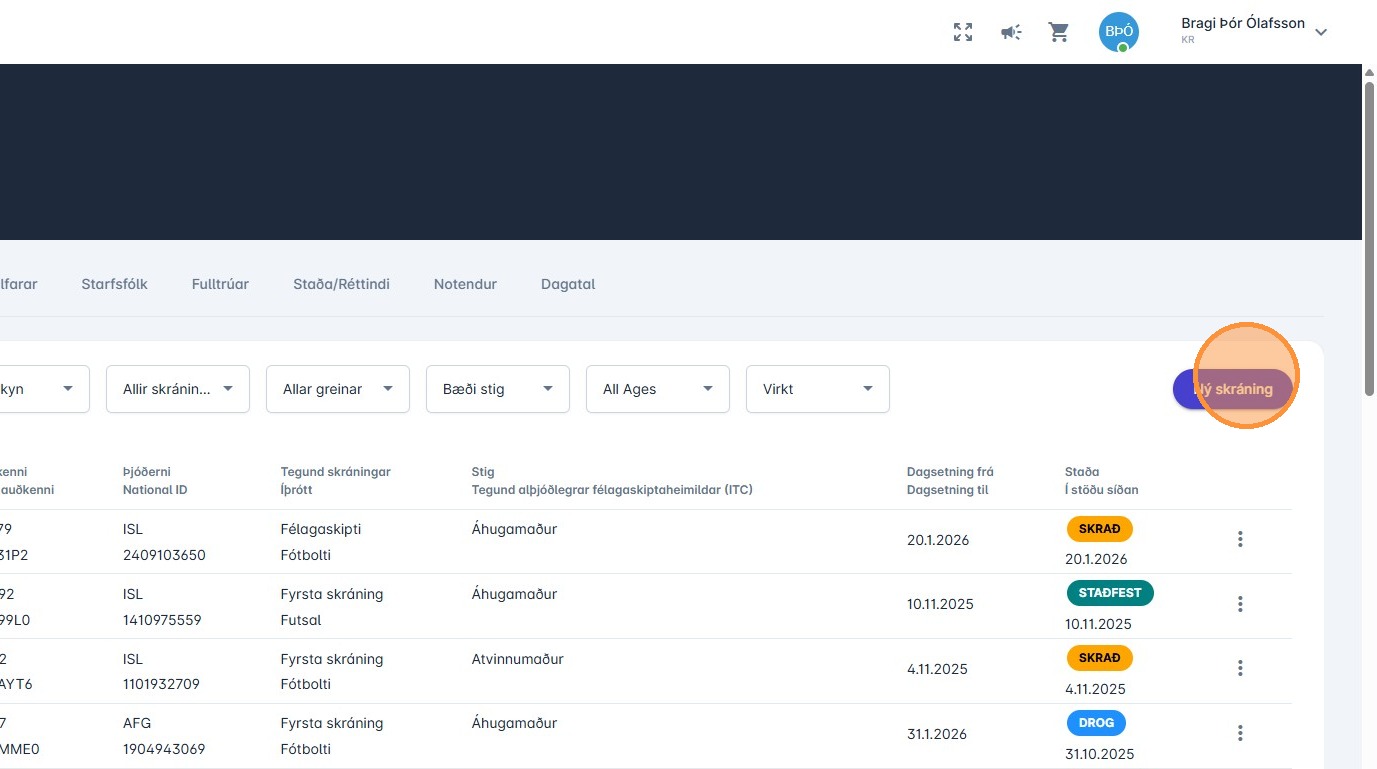Open the row menu for 4.11.2025 registration
Screen dimensions: 1377x769
pos(1240,668)
